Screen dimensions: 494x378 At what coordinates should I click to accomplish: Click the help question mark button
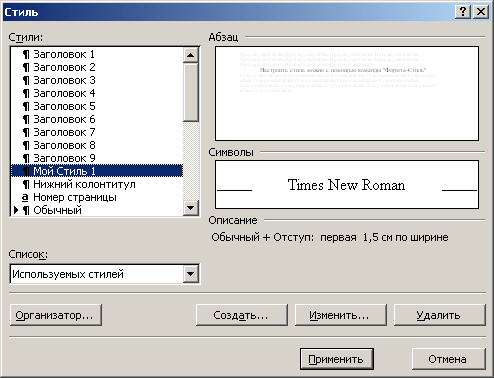pyautogui.click(x=463, y=12)
